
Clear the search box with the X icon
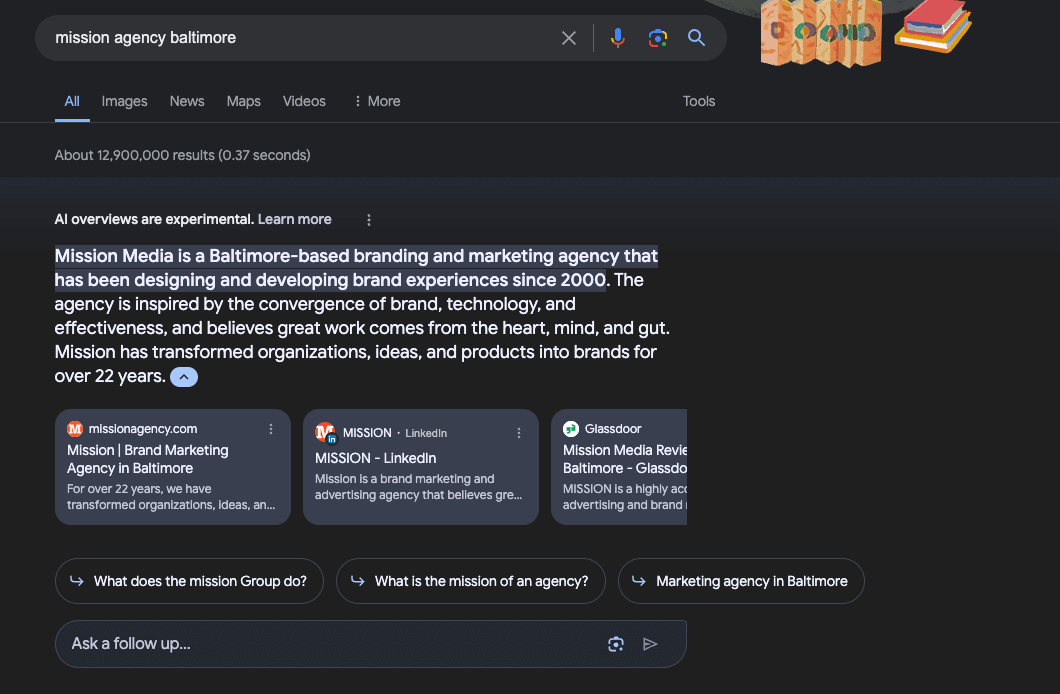click(x=569, y=38)
